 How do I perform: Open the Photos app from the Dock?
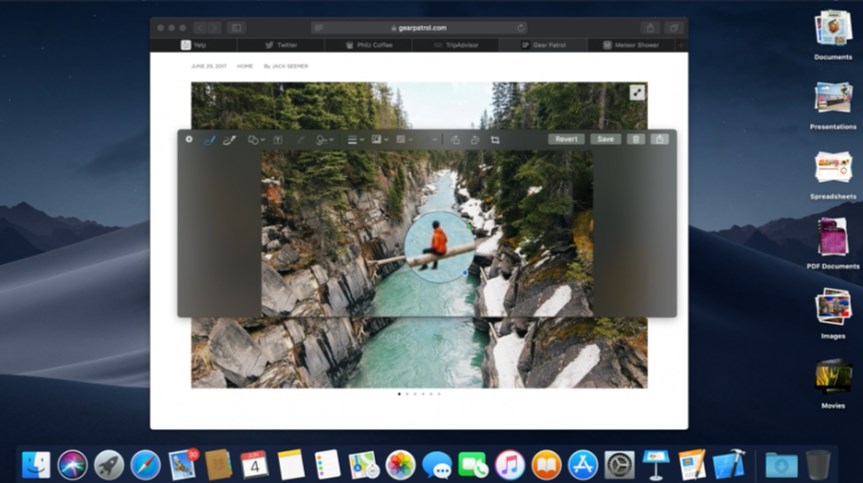400,464
